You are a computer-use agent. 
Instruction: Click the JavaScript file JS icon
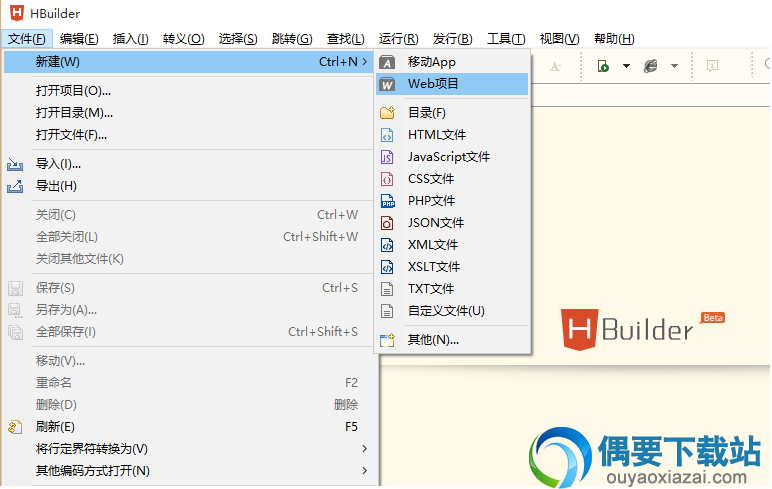pos(387,157)
